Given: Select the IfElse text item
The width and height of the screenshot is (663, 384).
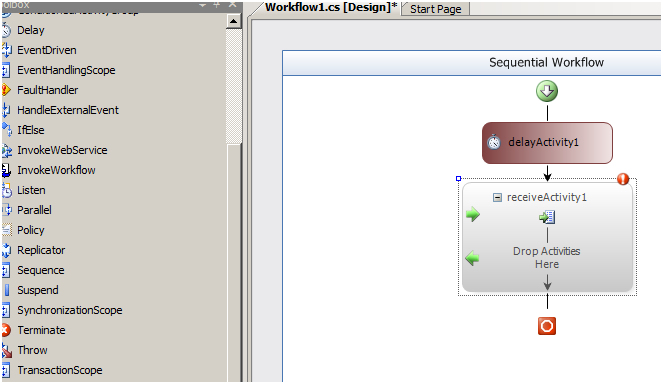Looking at the screenshot, I should (x=31, y=130).
